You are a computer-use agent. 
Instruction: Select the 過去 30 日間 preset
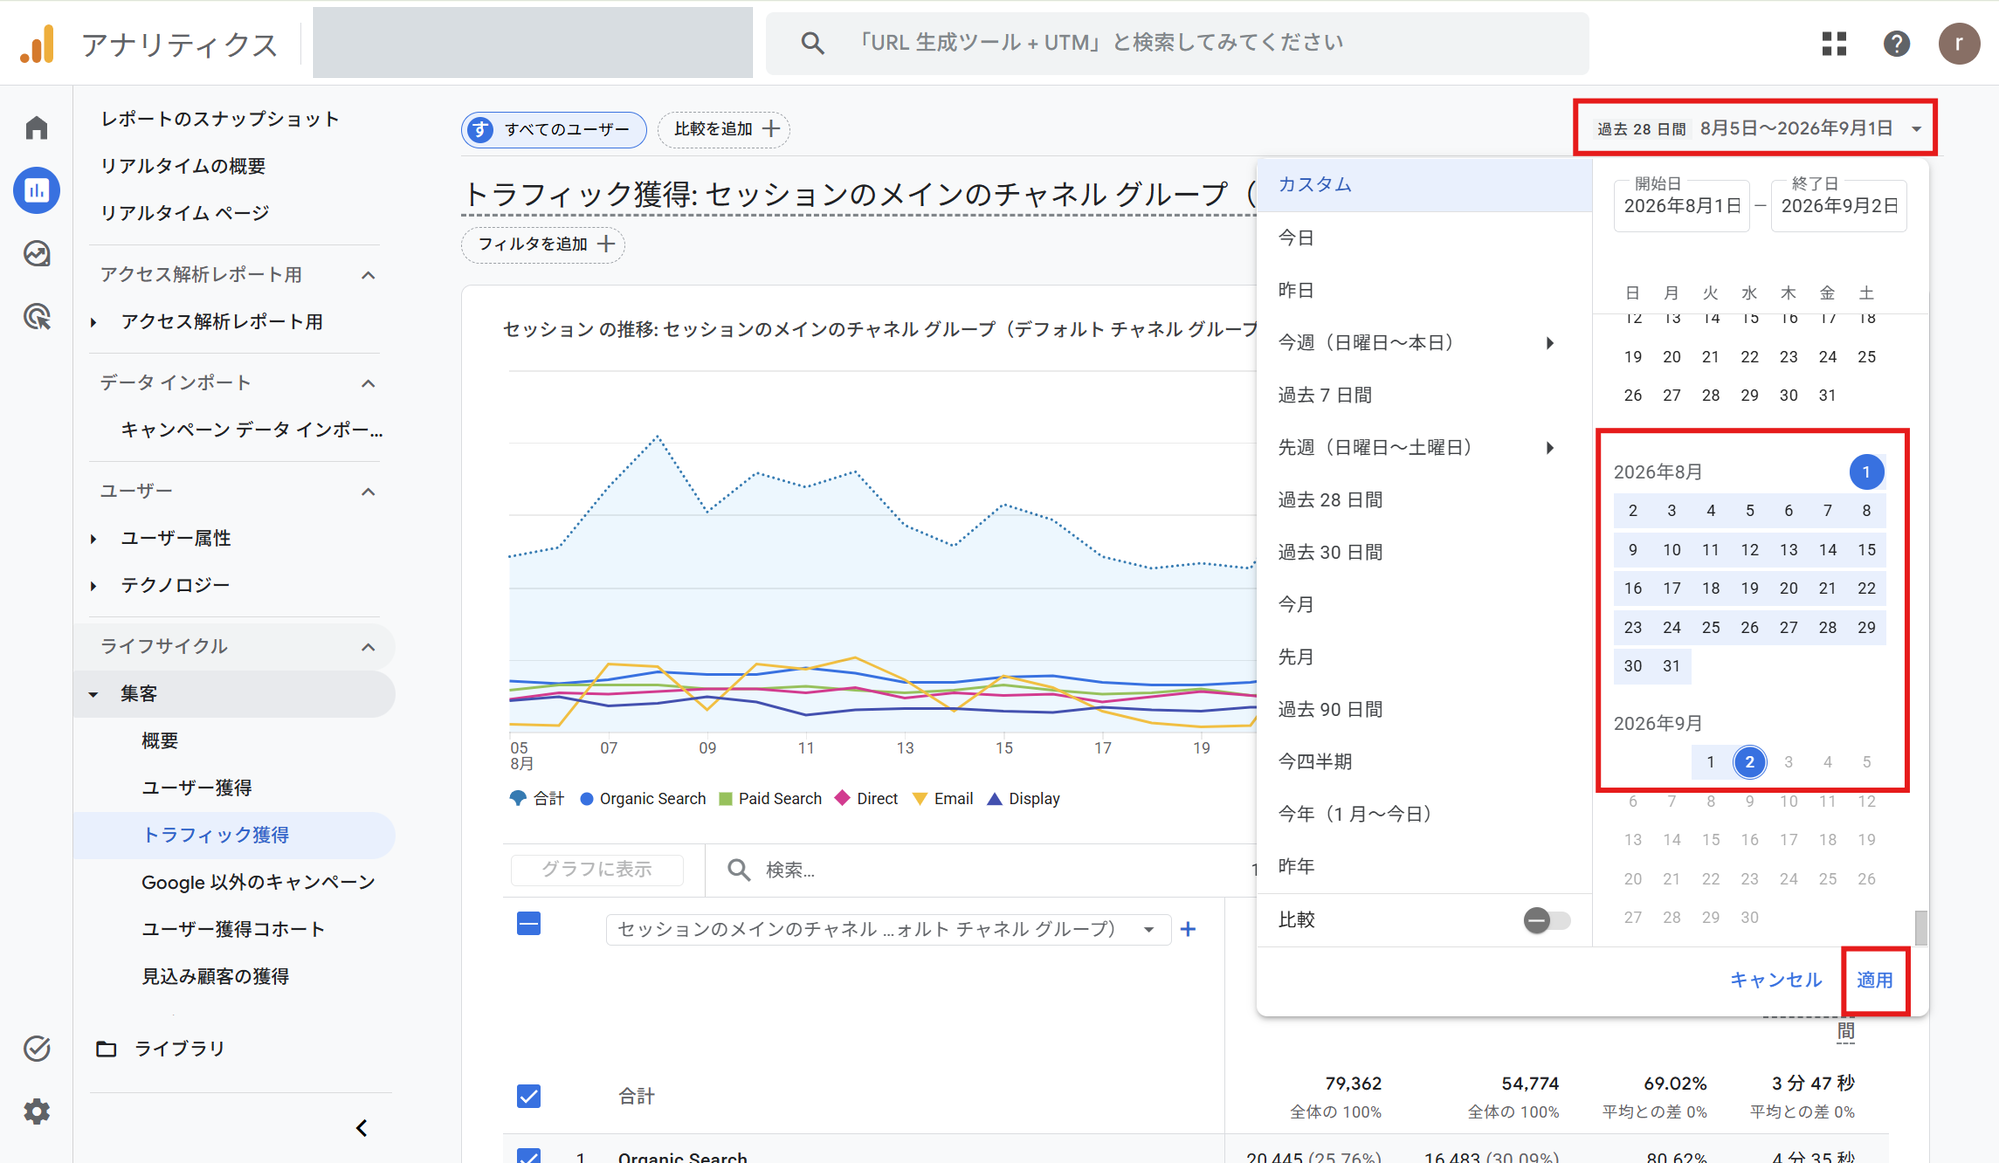(x=1424, y=552)
